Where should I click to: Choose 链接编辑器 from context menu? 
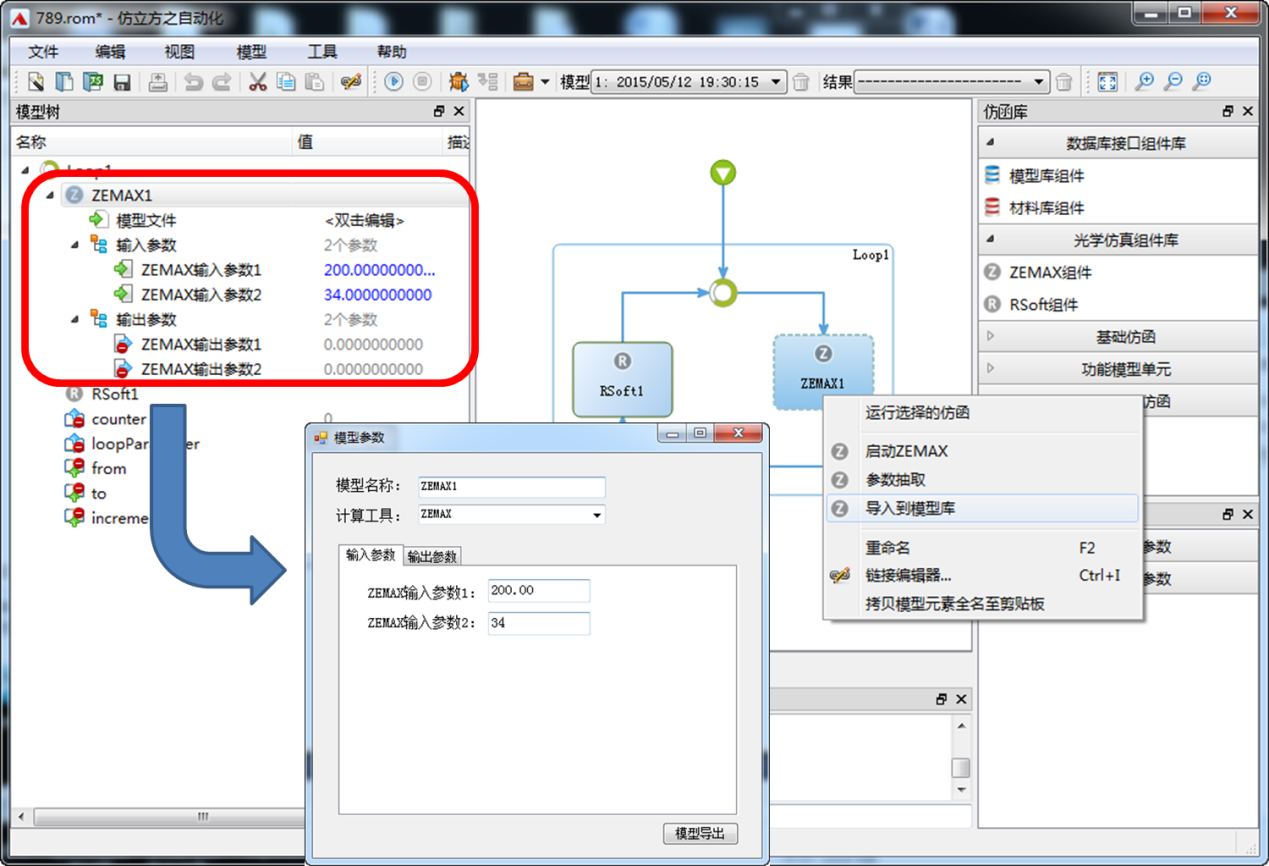click(982, 575)
